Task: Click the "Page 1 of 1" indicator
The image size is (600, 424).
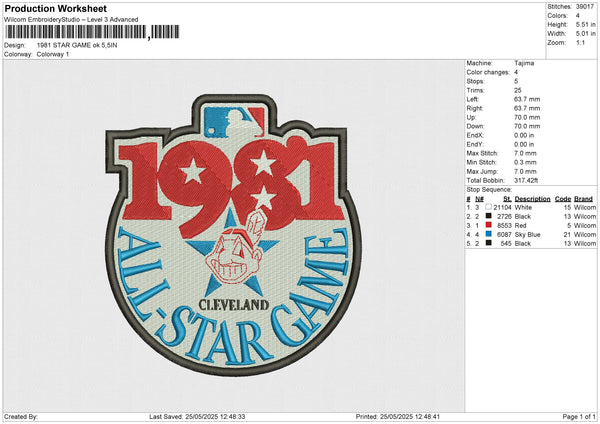Action: [579, 417]
